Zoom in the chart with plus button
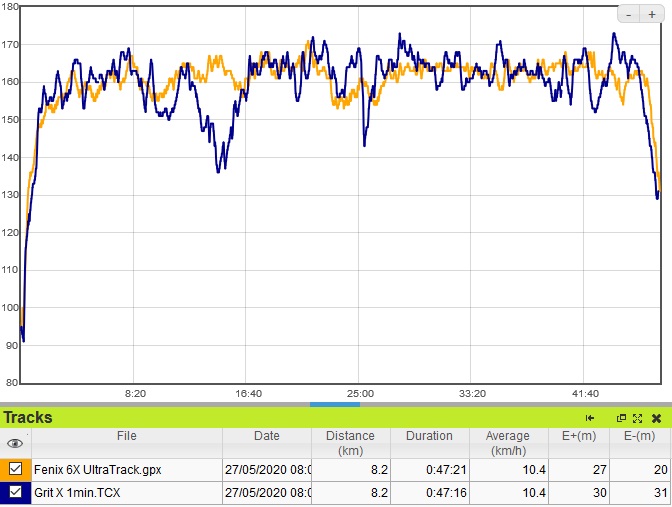 coord(650,15)
